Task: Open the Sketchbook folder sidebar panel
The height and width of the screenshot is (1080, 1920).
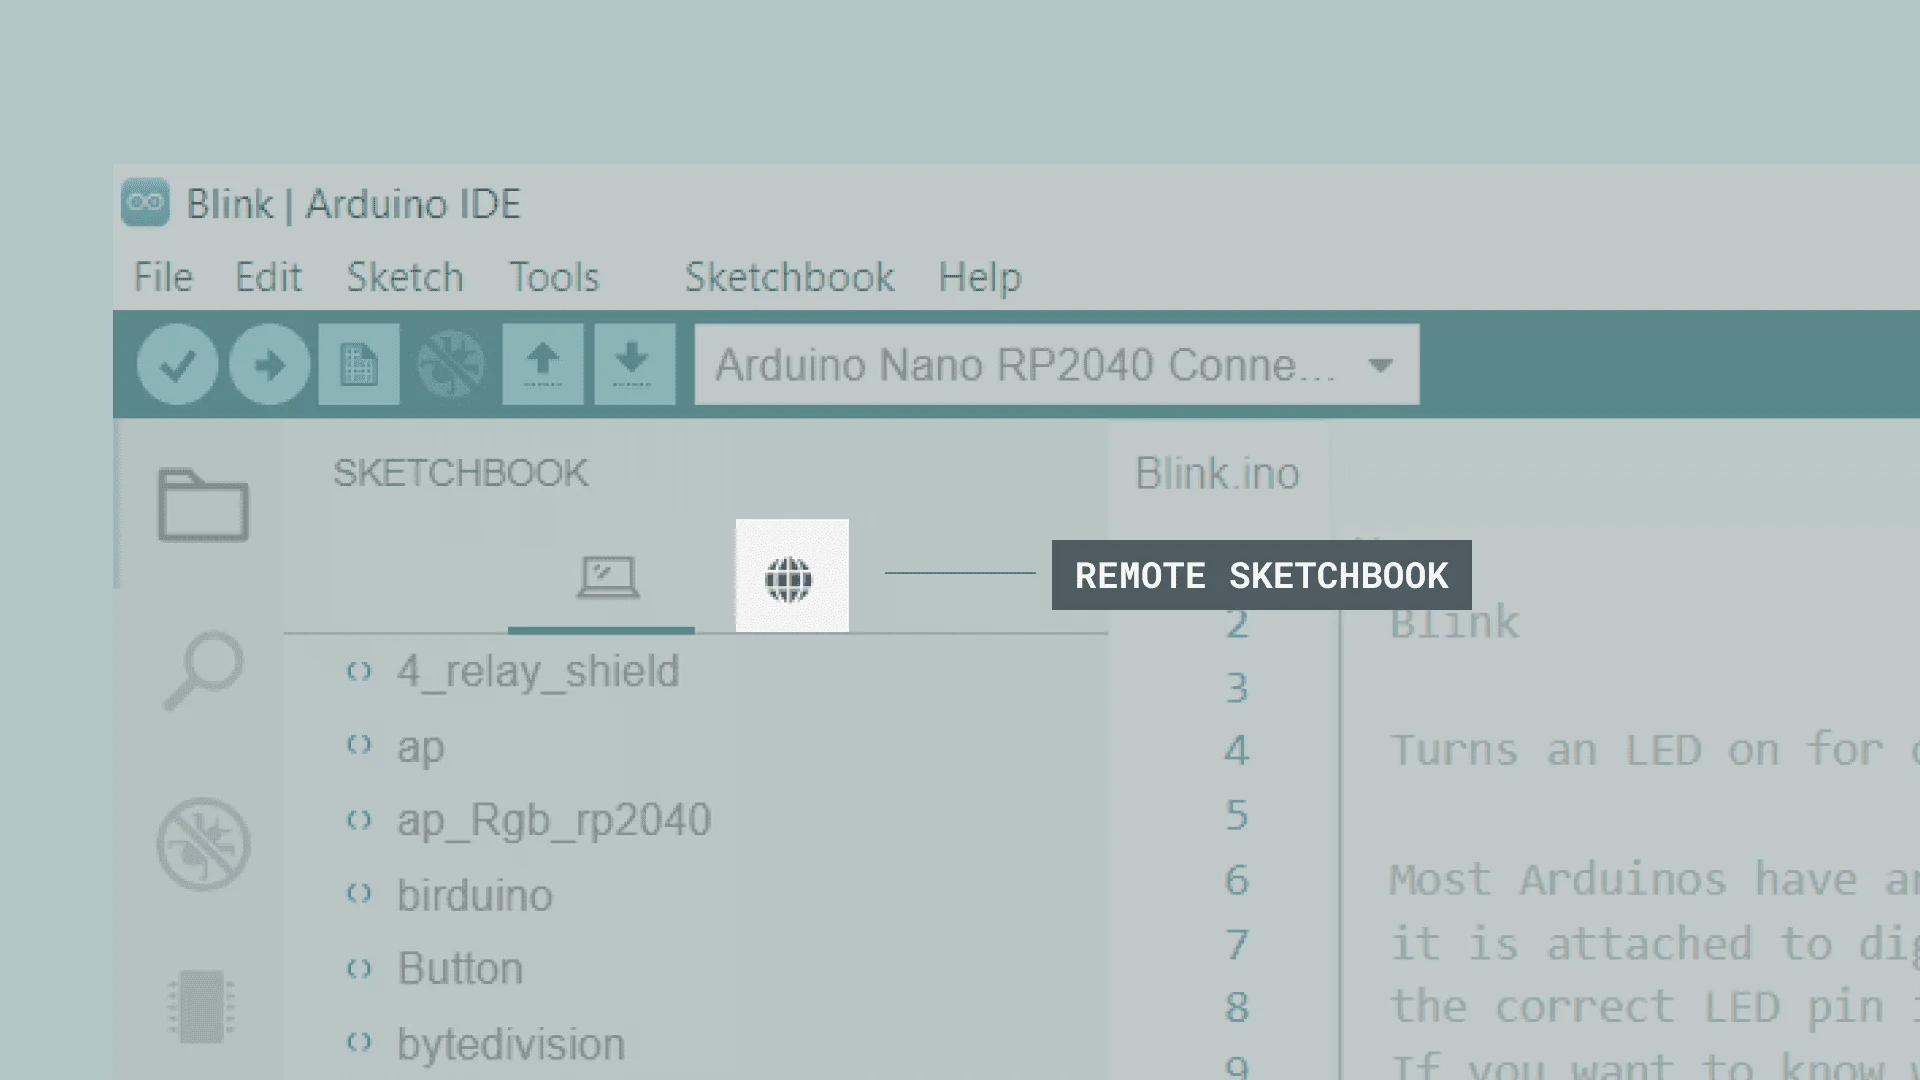Action: pyautogui.click(x=203, y=505)
